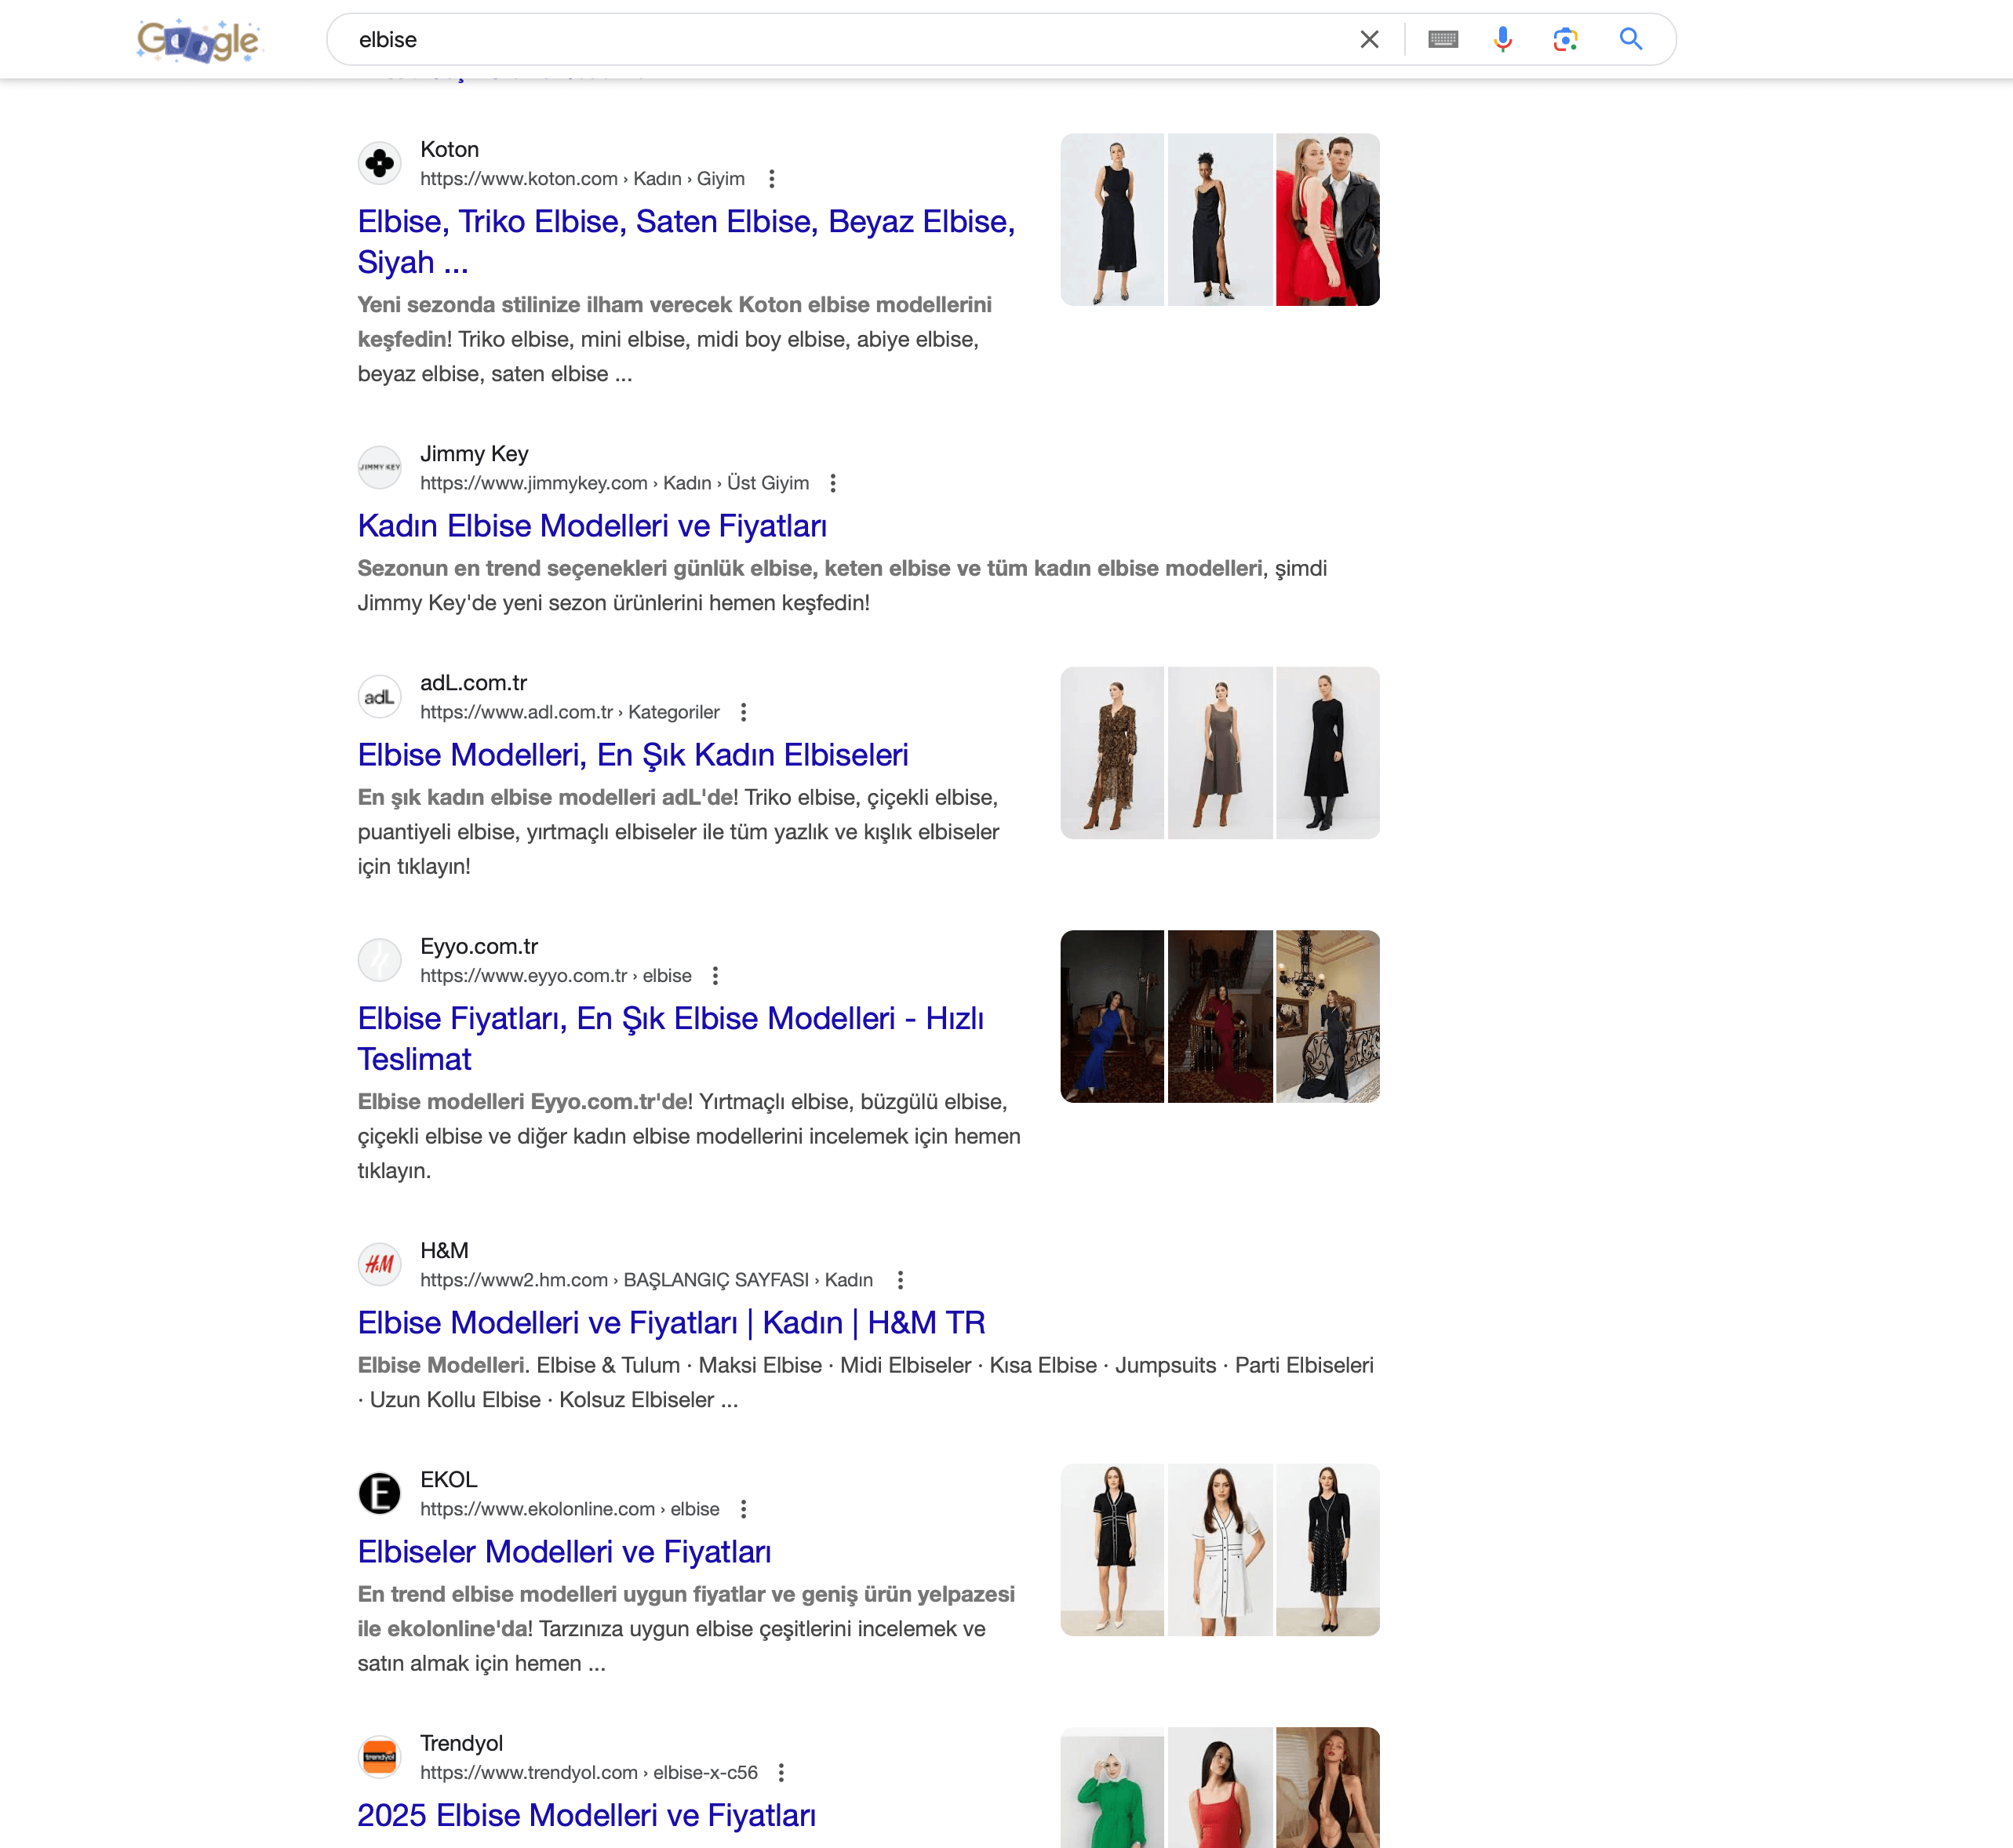Open Eyyo.com.tr result's three-dot menu

point(715,976)
